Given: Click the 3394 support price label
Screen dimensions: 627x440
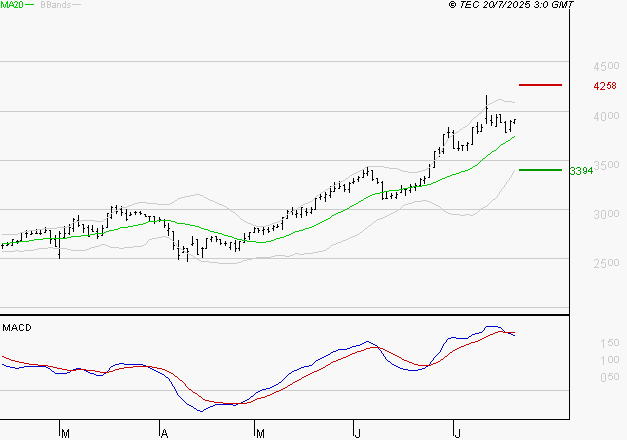Looking at the screenshot, I should point(581,171).
